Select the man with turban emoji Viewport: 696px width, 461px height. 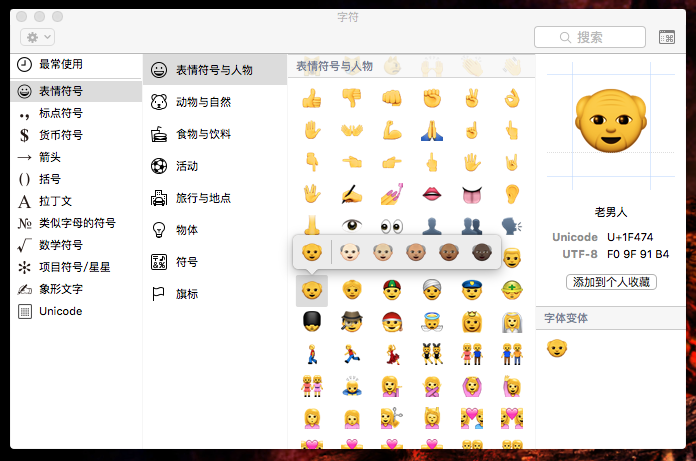point(432,290)
